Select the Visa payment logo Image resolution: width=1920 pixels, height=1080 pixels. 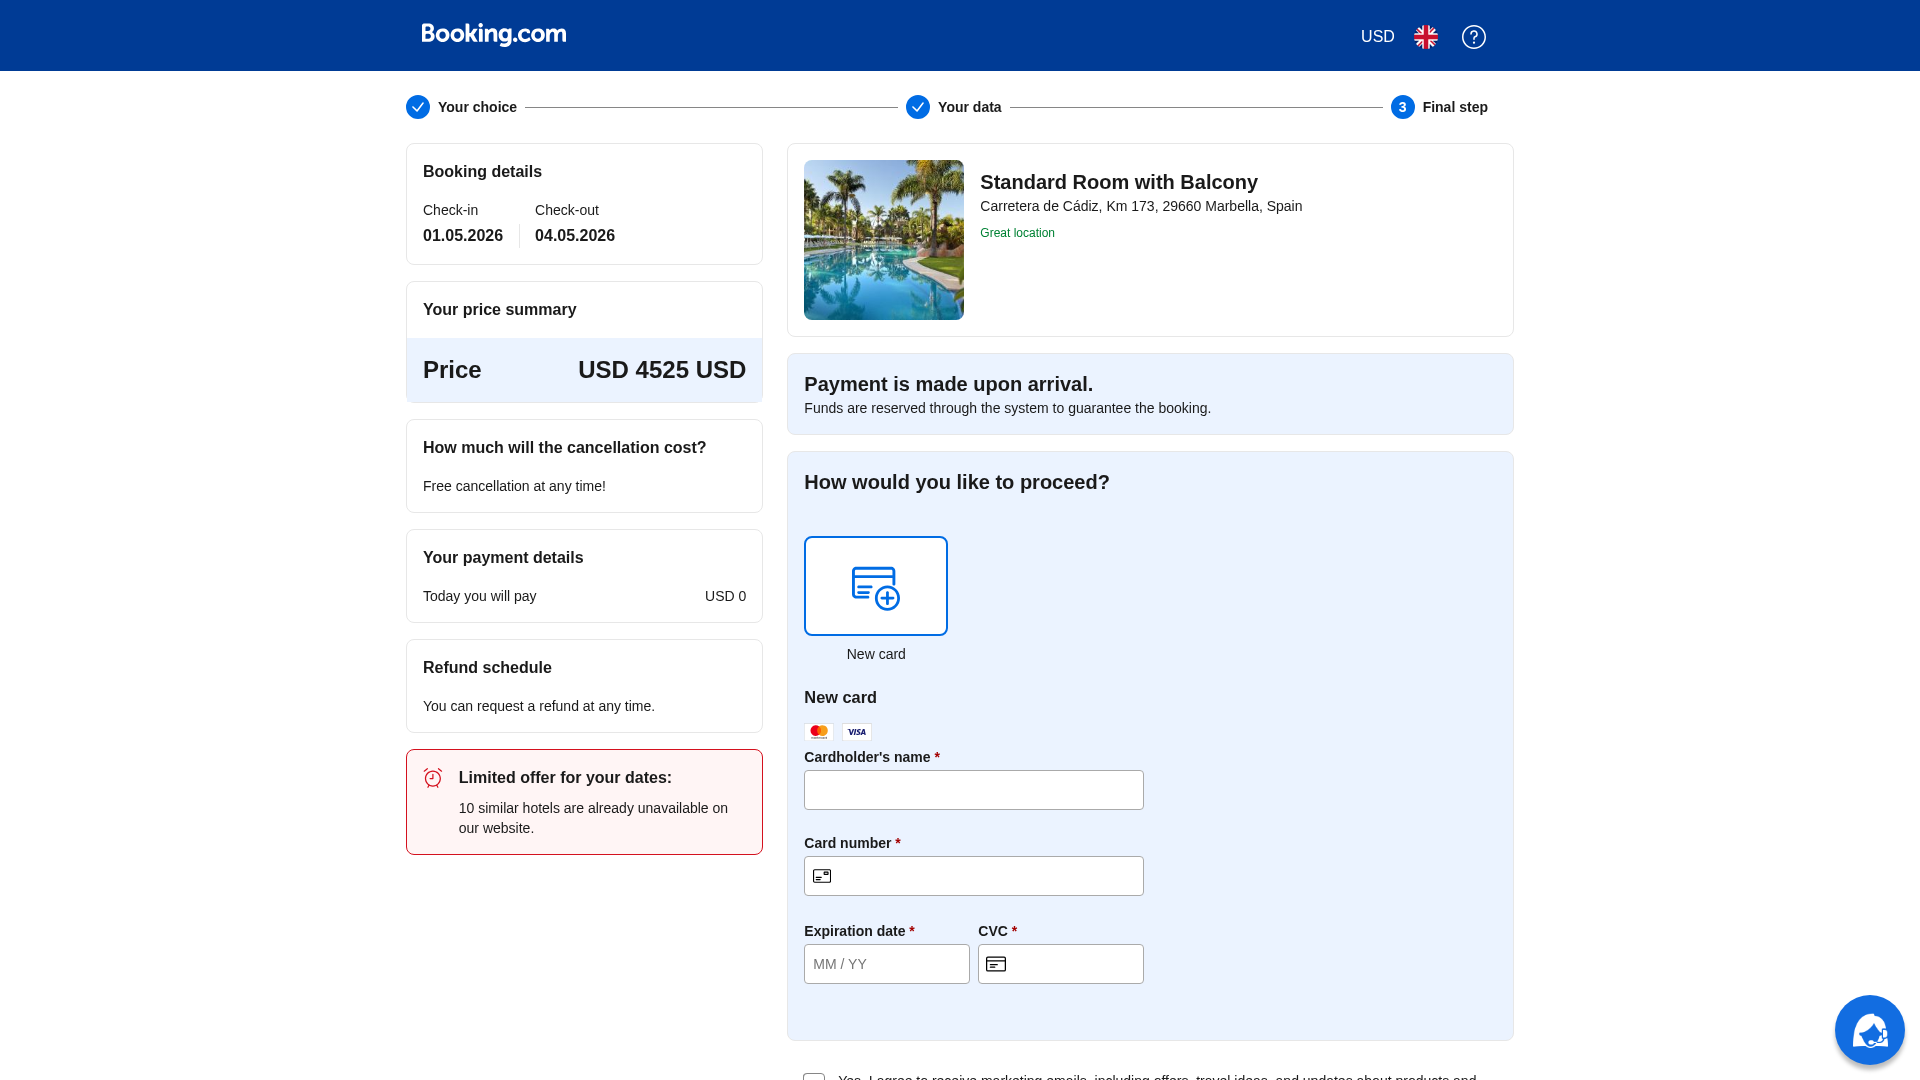coord(856,731)
